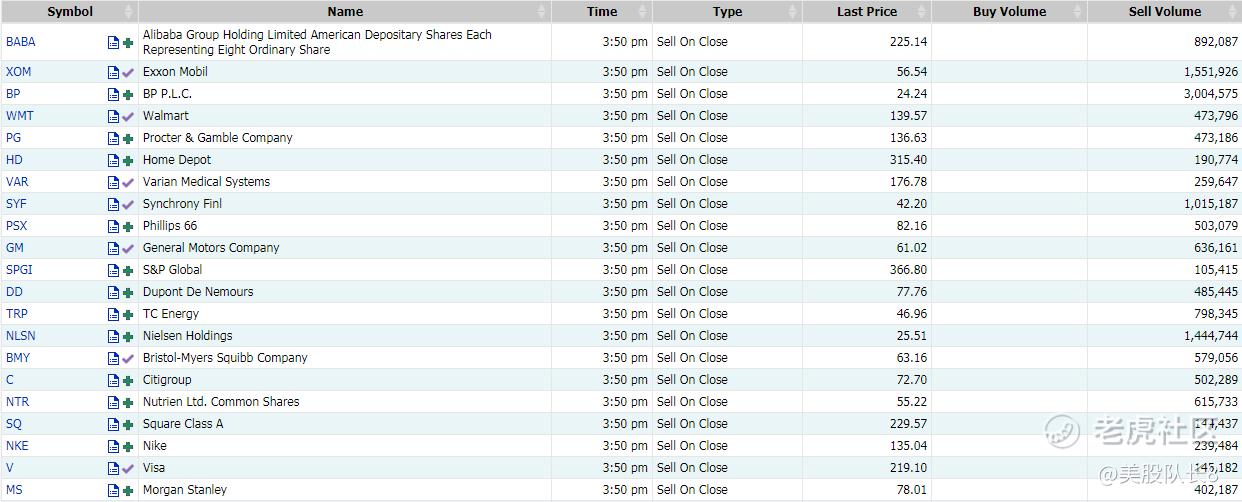Viewport: 1242px width, 502px height.
Task: Click the Symbol column sort arrows
Action: (x=128, y=12)
